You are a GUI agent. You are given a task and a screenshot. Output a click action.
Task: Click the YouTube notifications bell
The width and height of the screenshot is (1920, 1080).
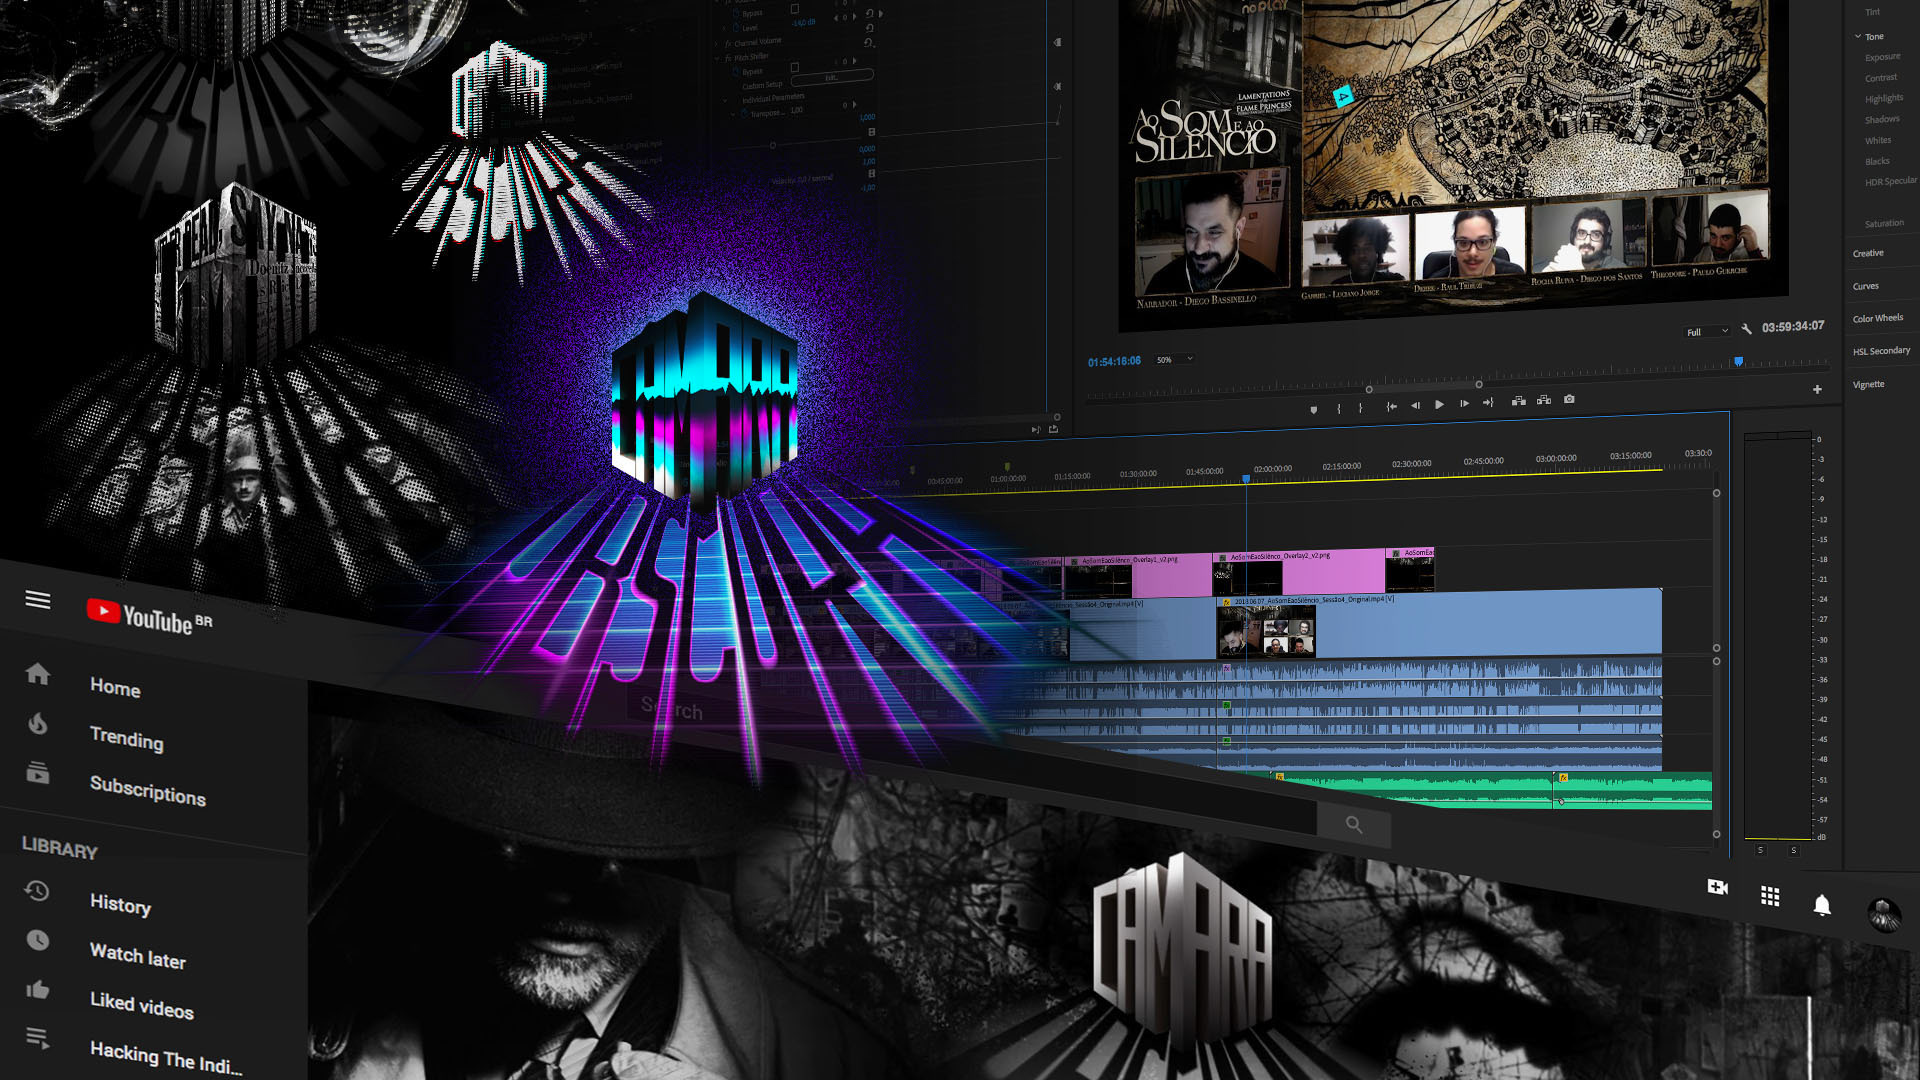click(x=1822, y=905)
